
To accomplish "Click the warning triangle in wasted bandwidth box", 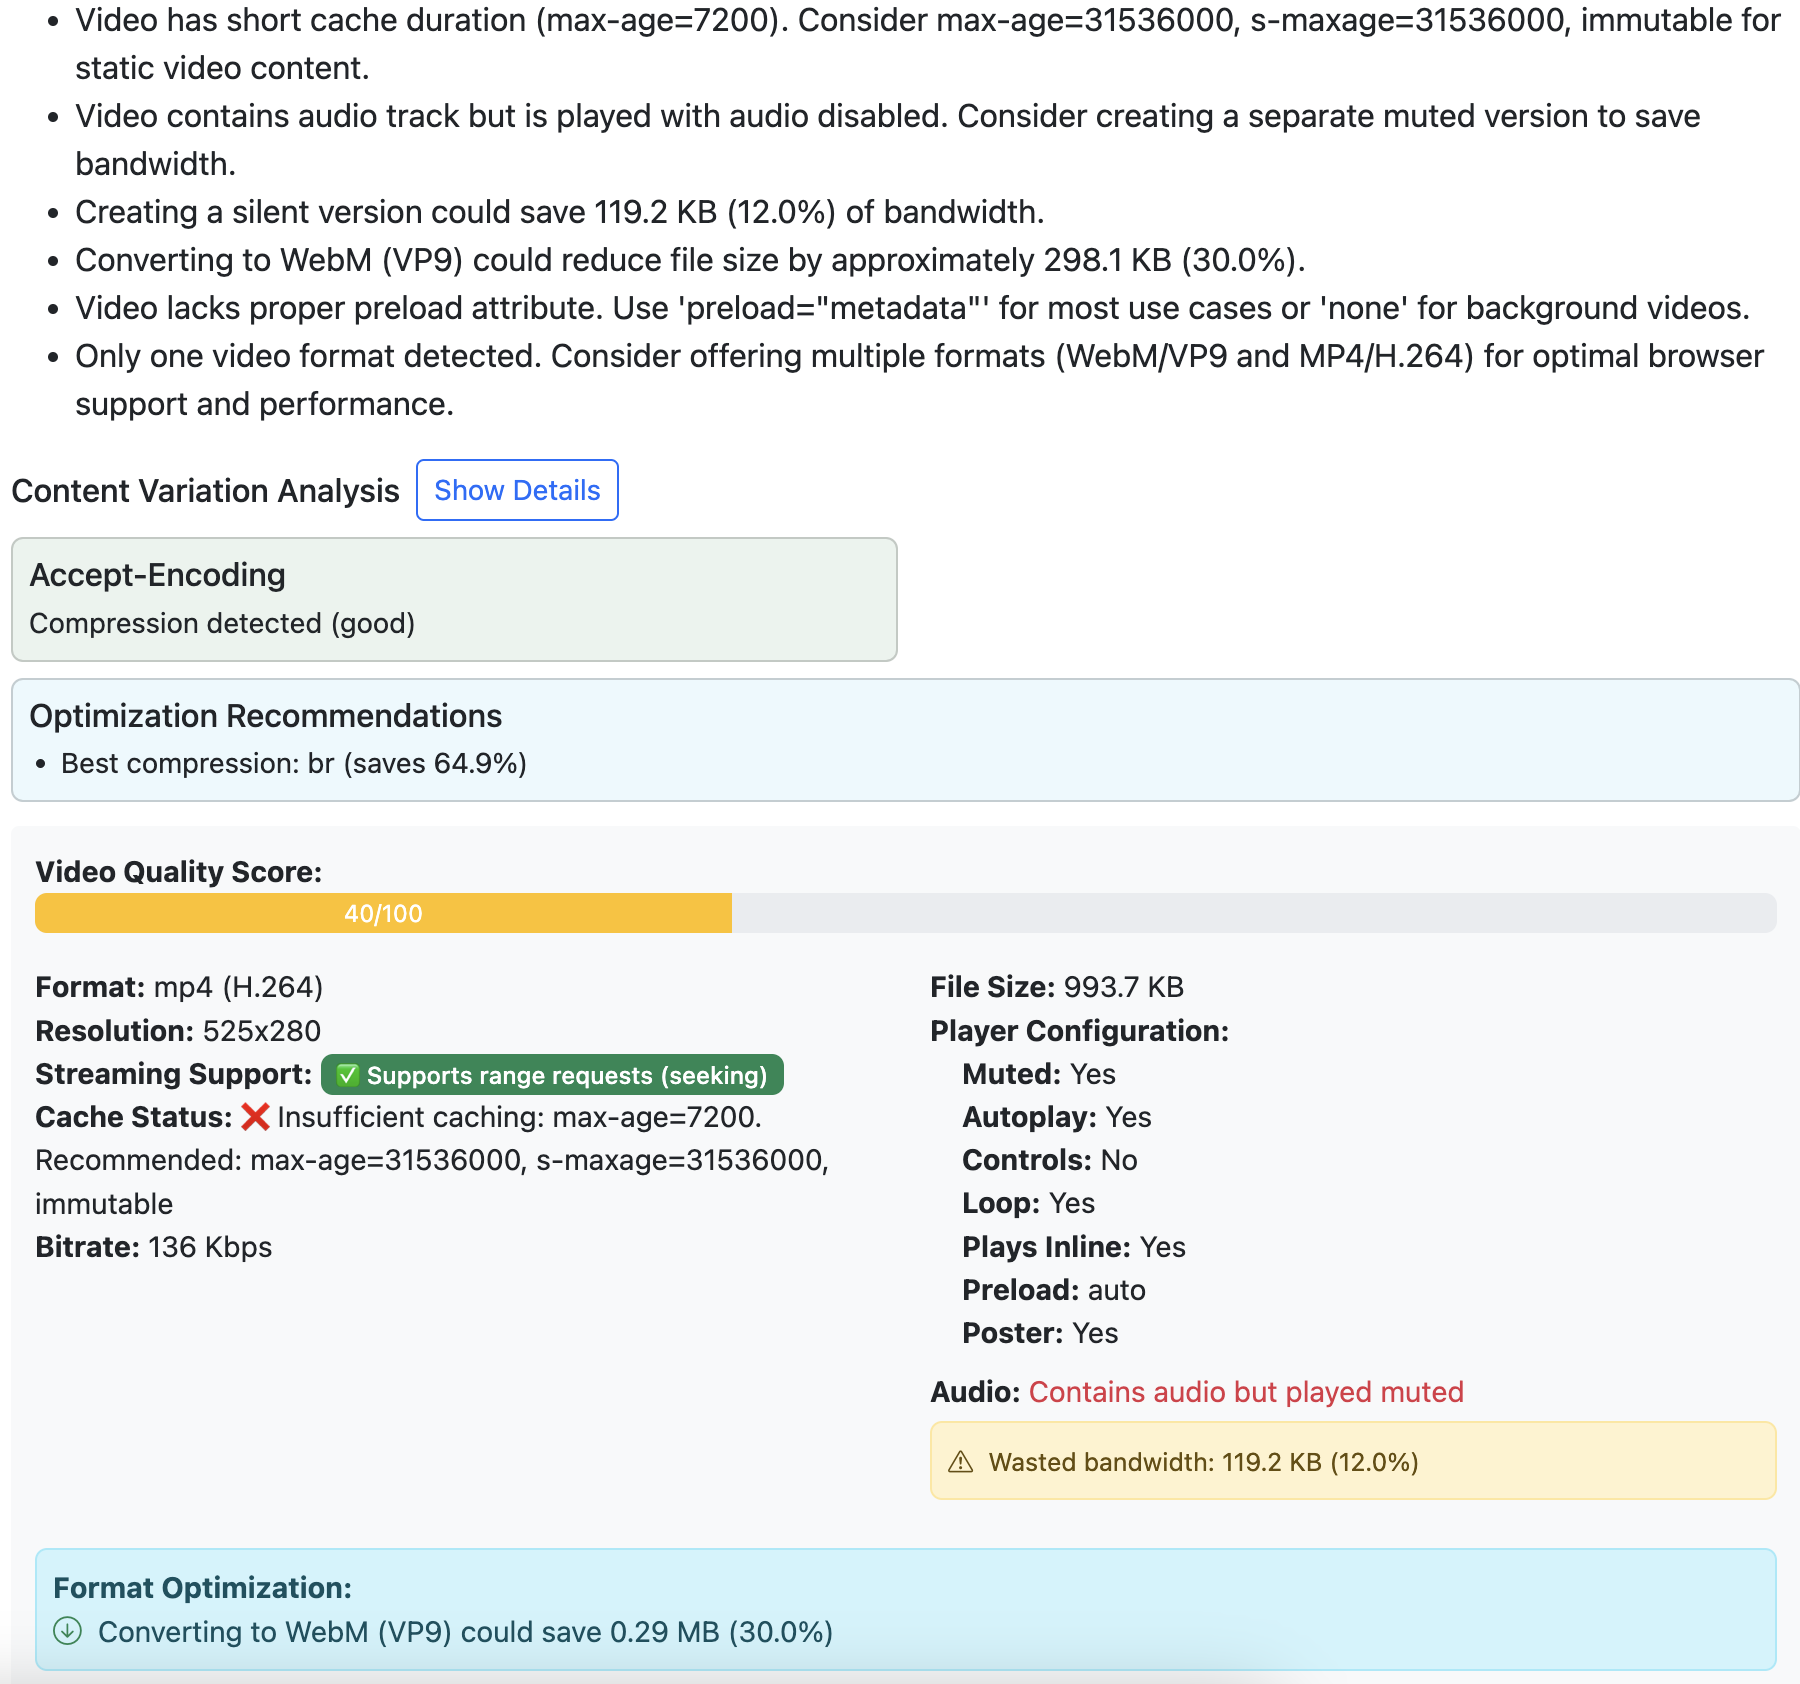I will click(961, 1461).
